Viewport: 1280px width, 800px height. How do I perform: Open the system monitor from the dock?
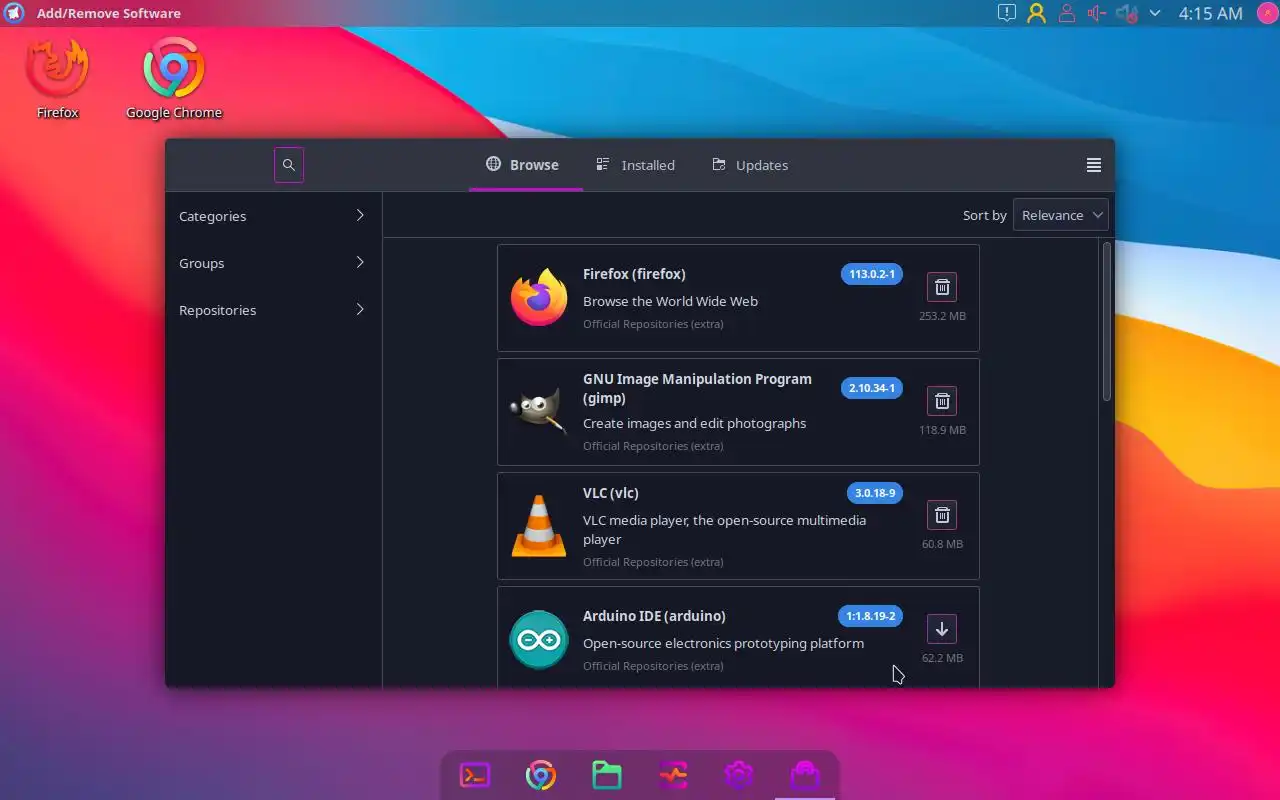coord(673,775)
